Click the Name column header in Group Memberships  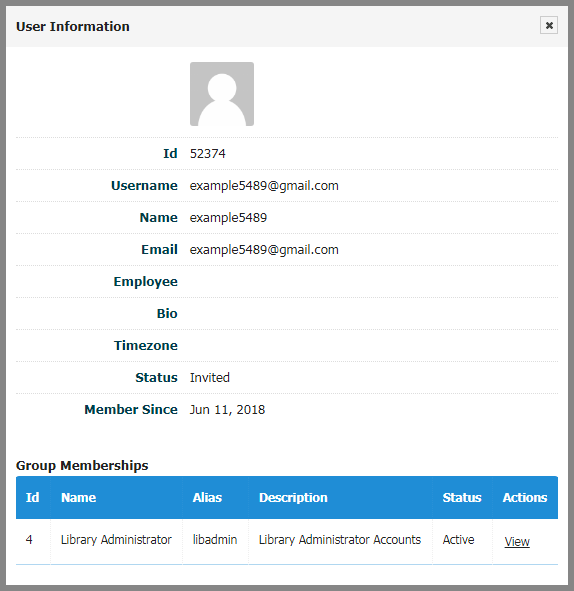pyautogui.click(x=116, y=498)
